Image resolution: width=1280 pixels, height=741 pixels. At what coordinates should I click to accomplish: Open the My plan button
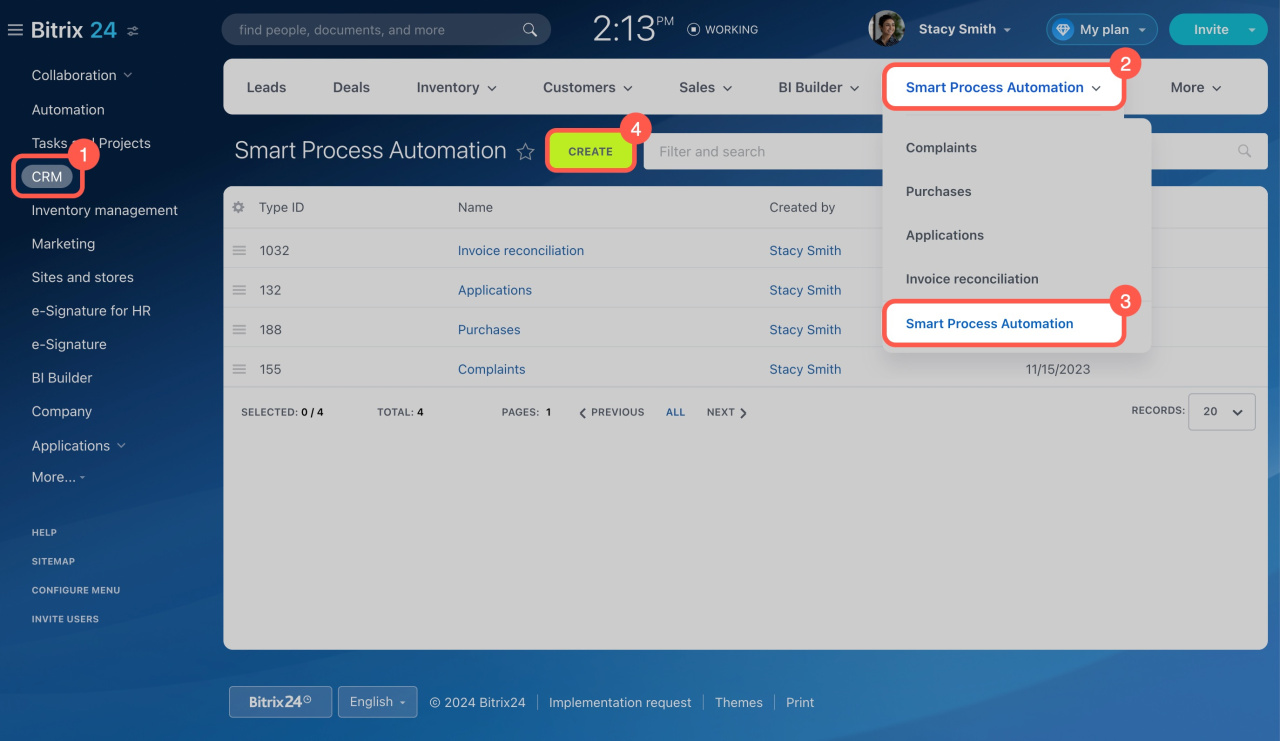(1102, 30)
